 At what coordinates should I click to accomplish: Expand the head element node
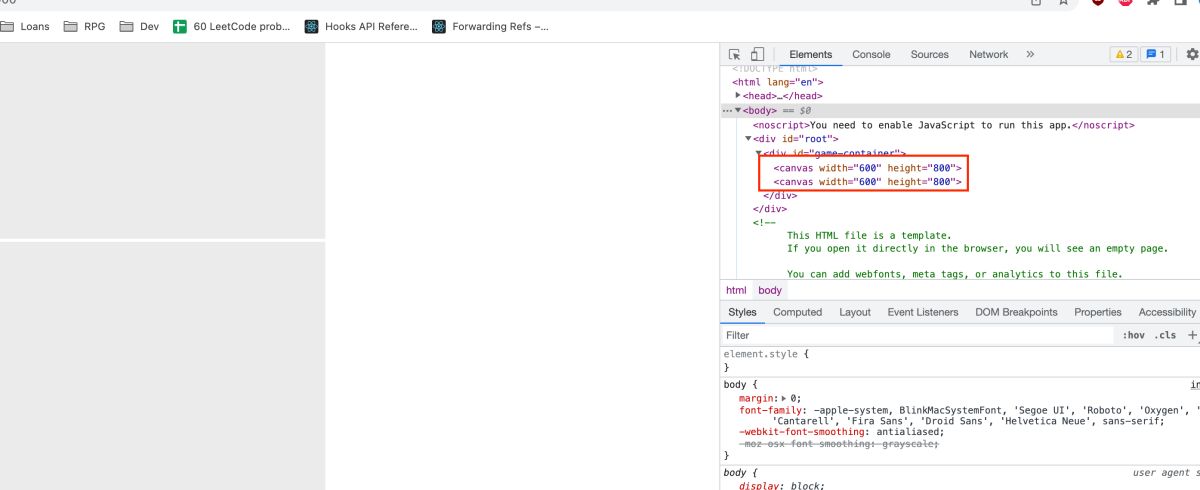[738, 96]
